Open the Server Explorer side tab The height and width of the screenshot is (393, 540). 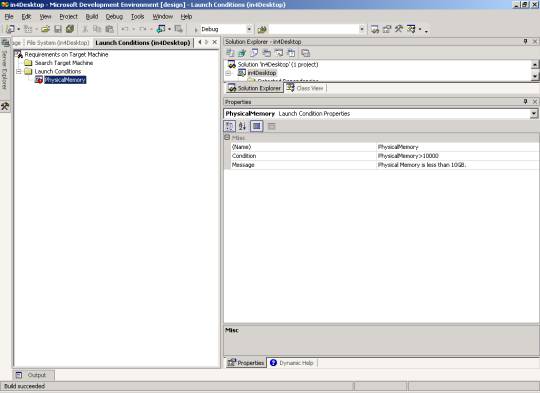(x=5, y=65)
